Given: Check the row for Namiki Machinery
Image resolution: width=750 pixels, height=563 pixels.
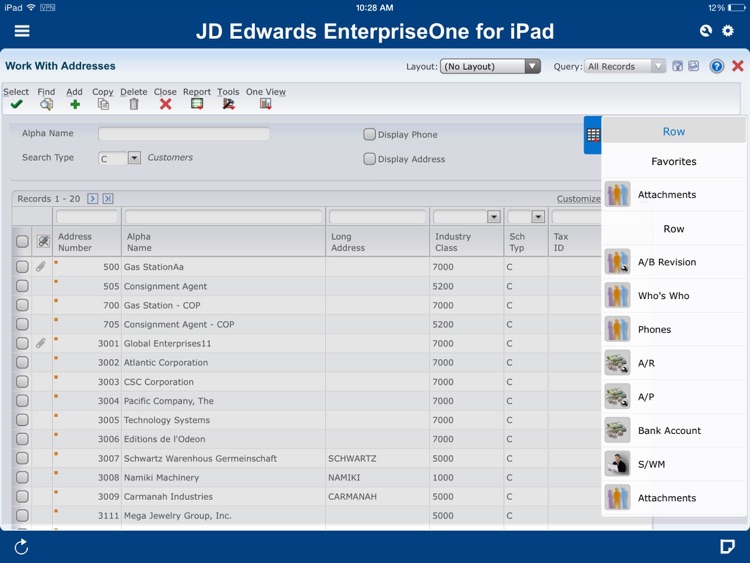Looking at the screenshot, I should coord(22,477).
